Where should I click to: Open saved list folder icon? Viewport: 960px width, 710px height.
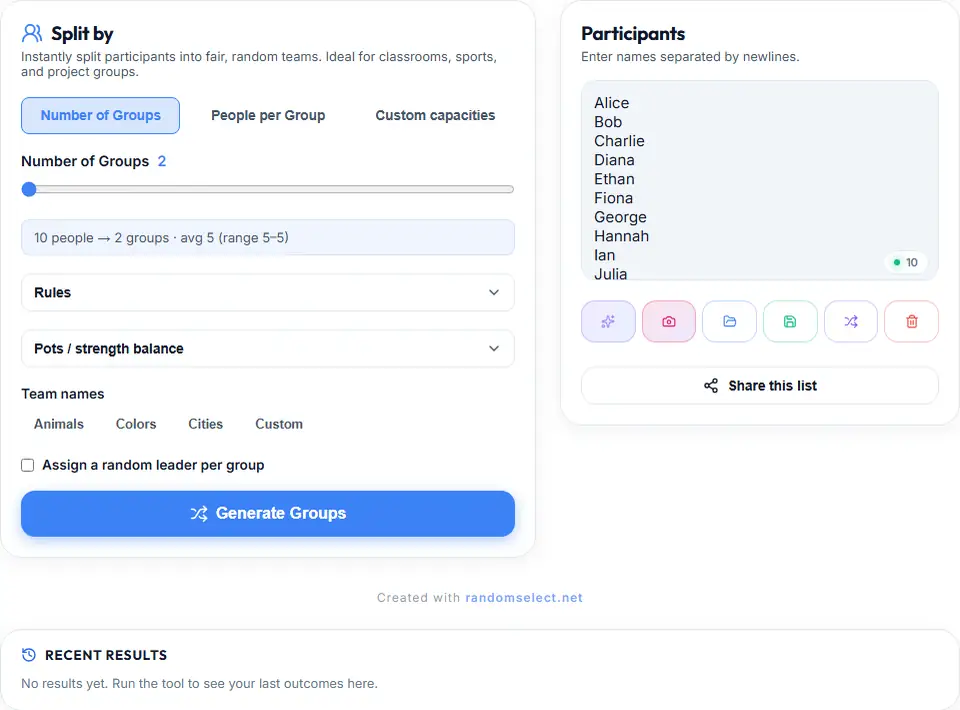[729, 321]
